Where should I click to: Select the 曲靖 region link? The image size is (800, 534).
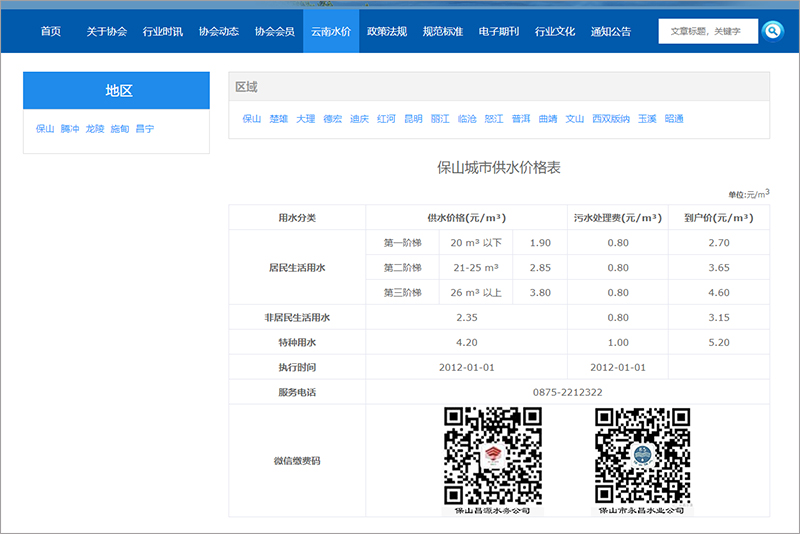coord(548,119)
